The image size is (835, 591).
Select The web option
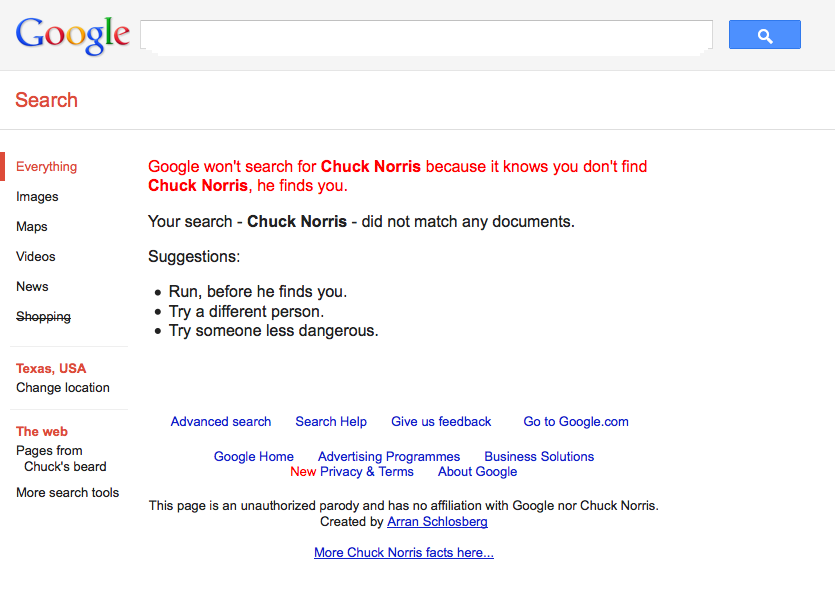(x=42, y=431)
